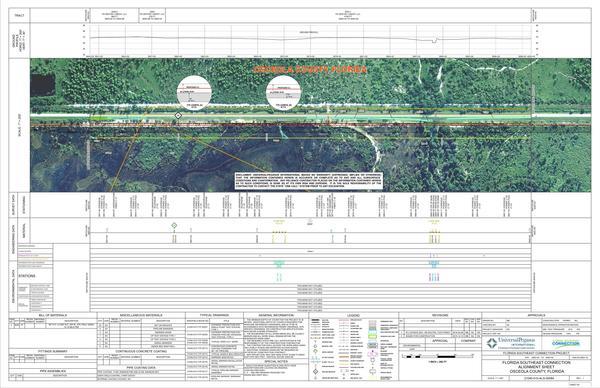Click the right circular detail callout on map
Image resolution: width=600 pixels, height=388 pixels.
click(284, 93)
